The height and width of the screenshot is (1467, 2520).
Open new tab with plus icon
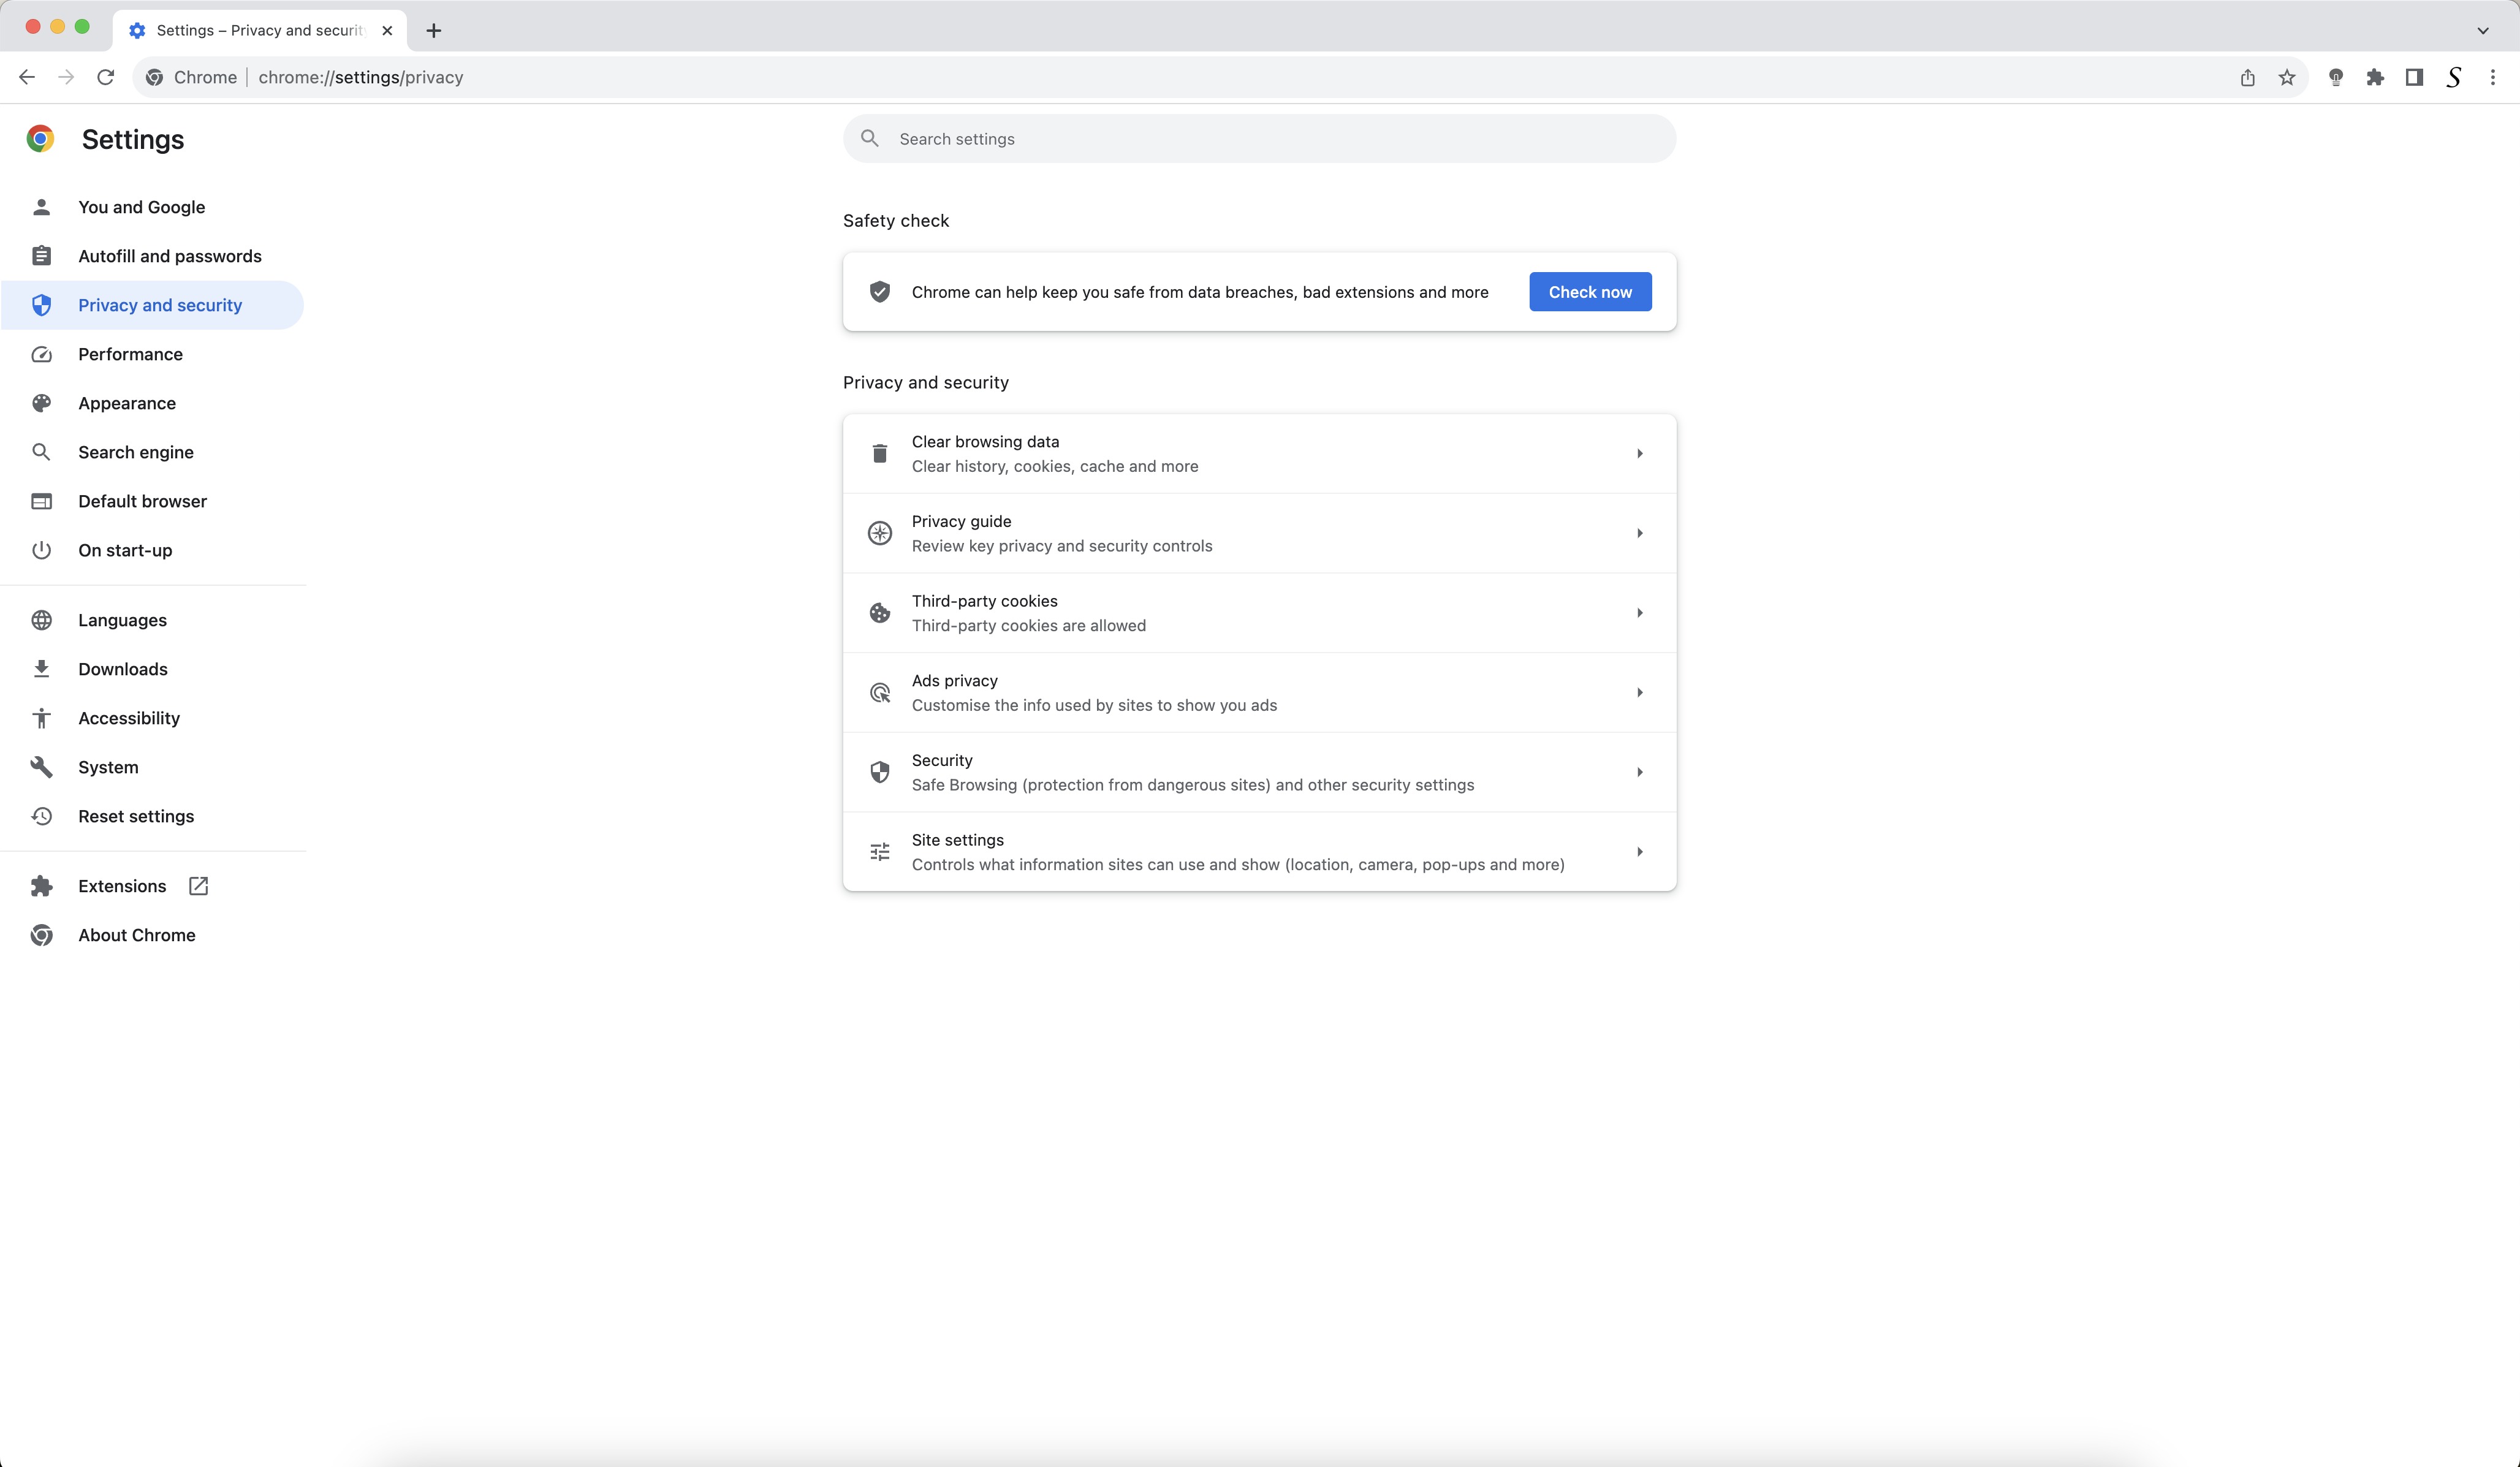click(x=433, y=30)
